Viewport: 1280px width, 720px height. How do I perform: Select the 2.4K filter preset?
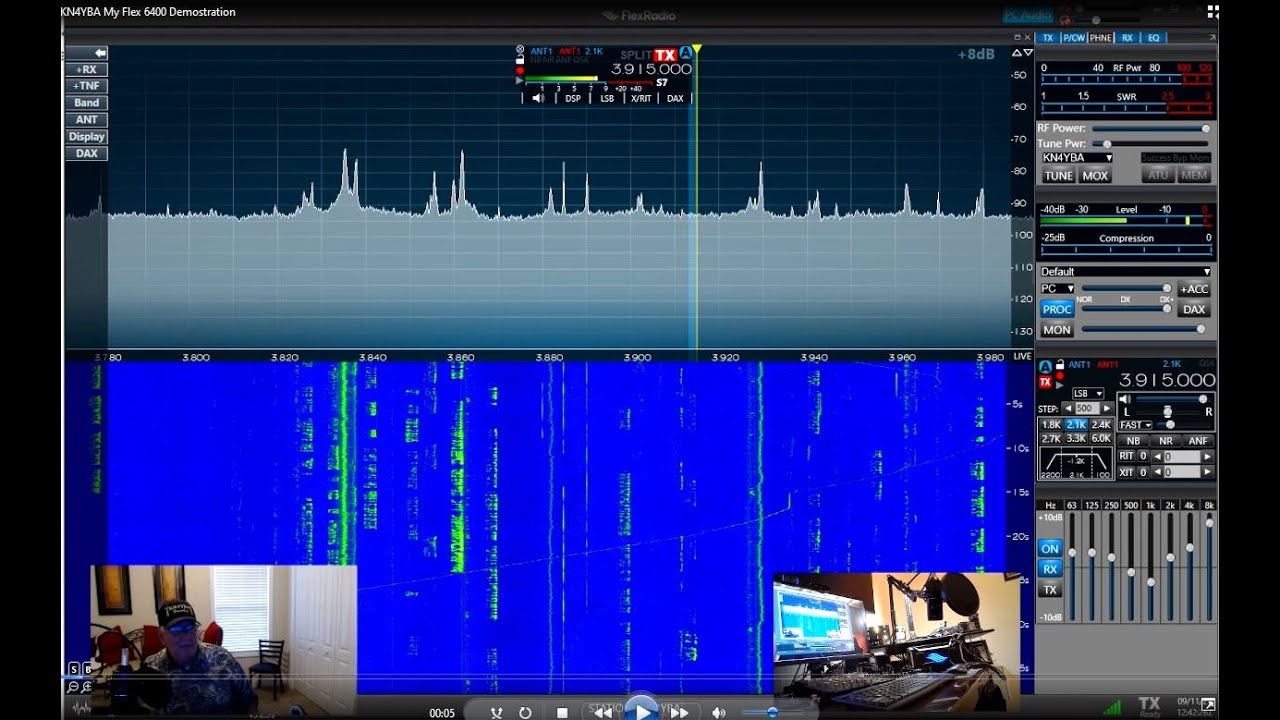click(x=1101, y=425)
